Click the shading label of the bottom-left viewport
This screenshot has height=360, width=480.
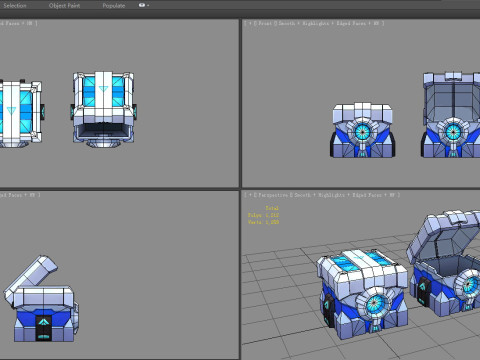[19, 195]
